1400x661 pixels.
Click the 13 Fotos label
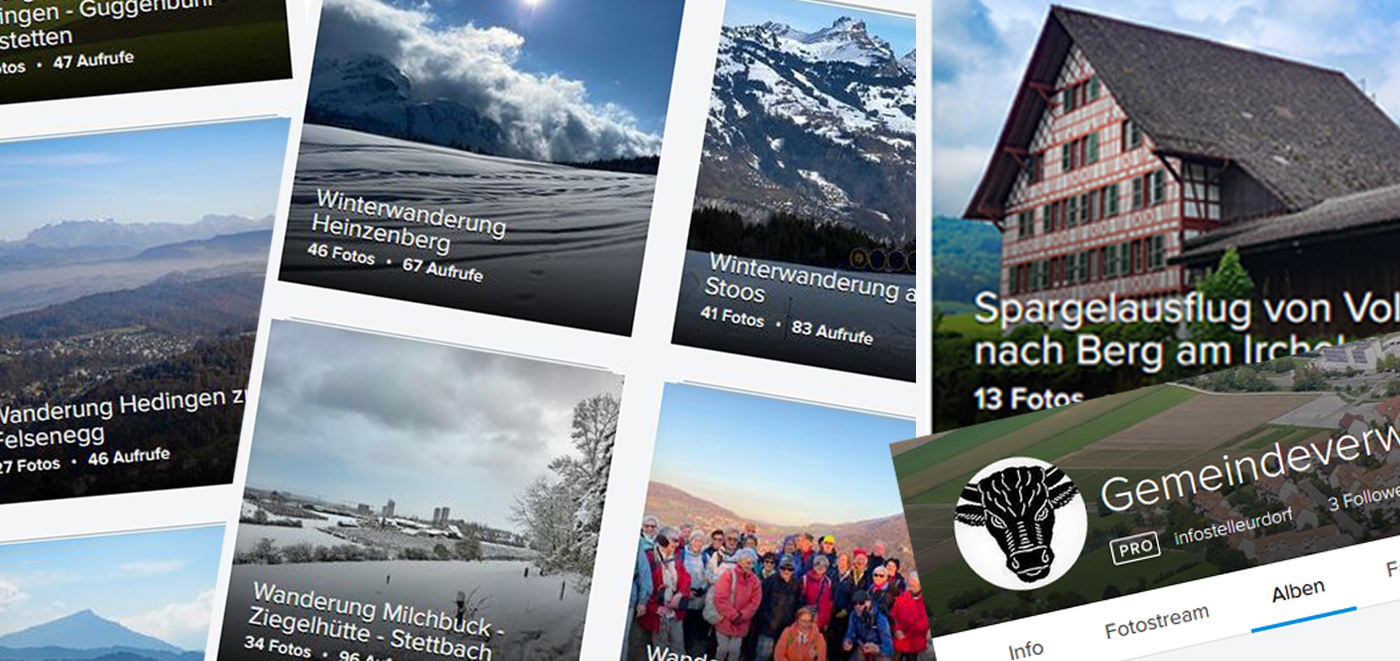(1029, 399)
